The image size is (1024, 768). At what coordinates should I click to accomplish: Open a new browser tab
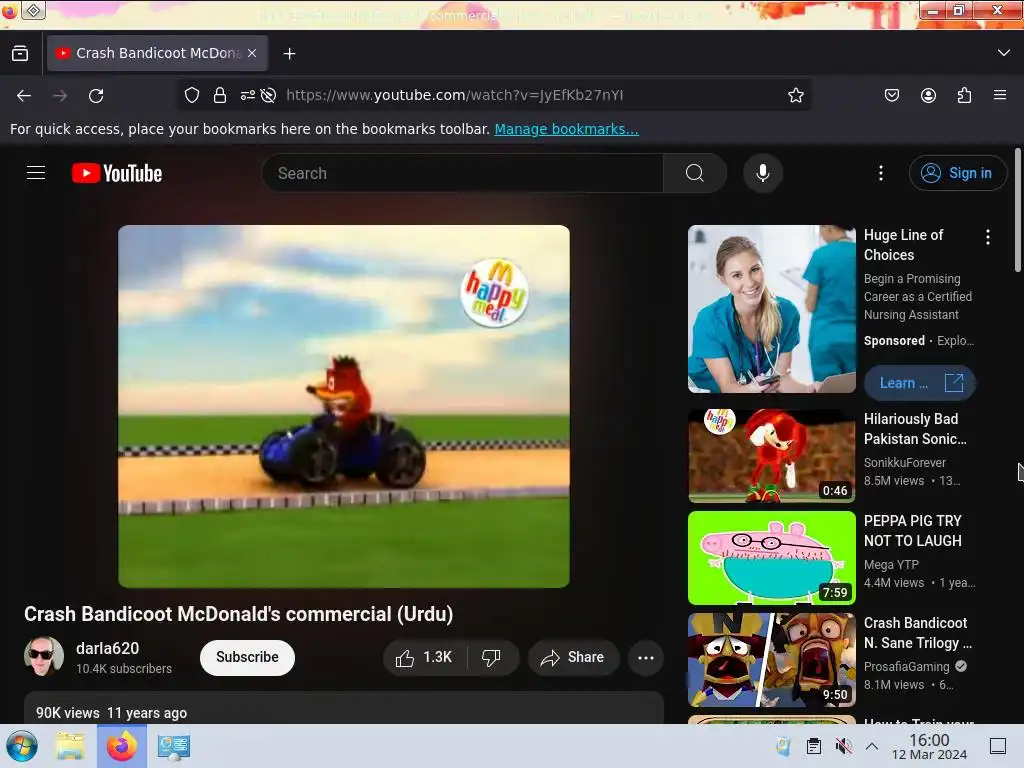tap(289, 54)
